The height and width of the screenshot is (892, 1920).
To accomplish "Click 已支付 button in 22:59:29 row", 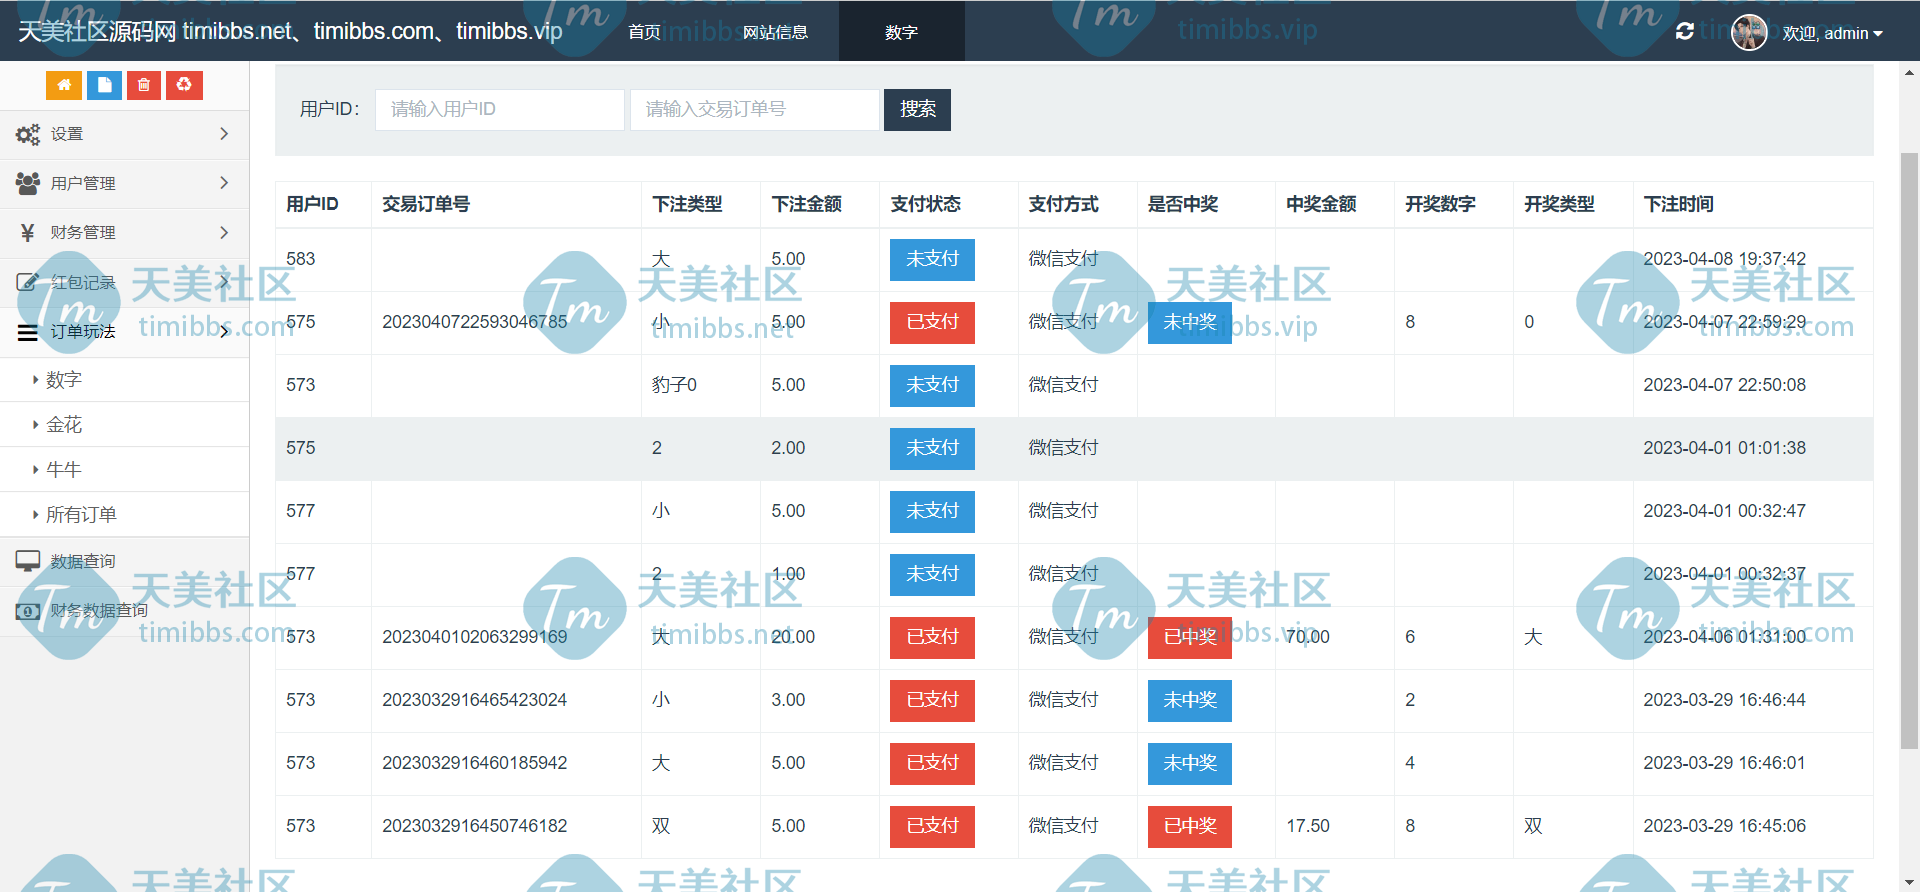I will pos(932,323).
